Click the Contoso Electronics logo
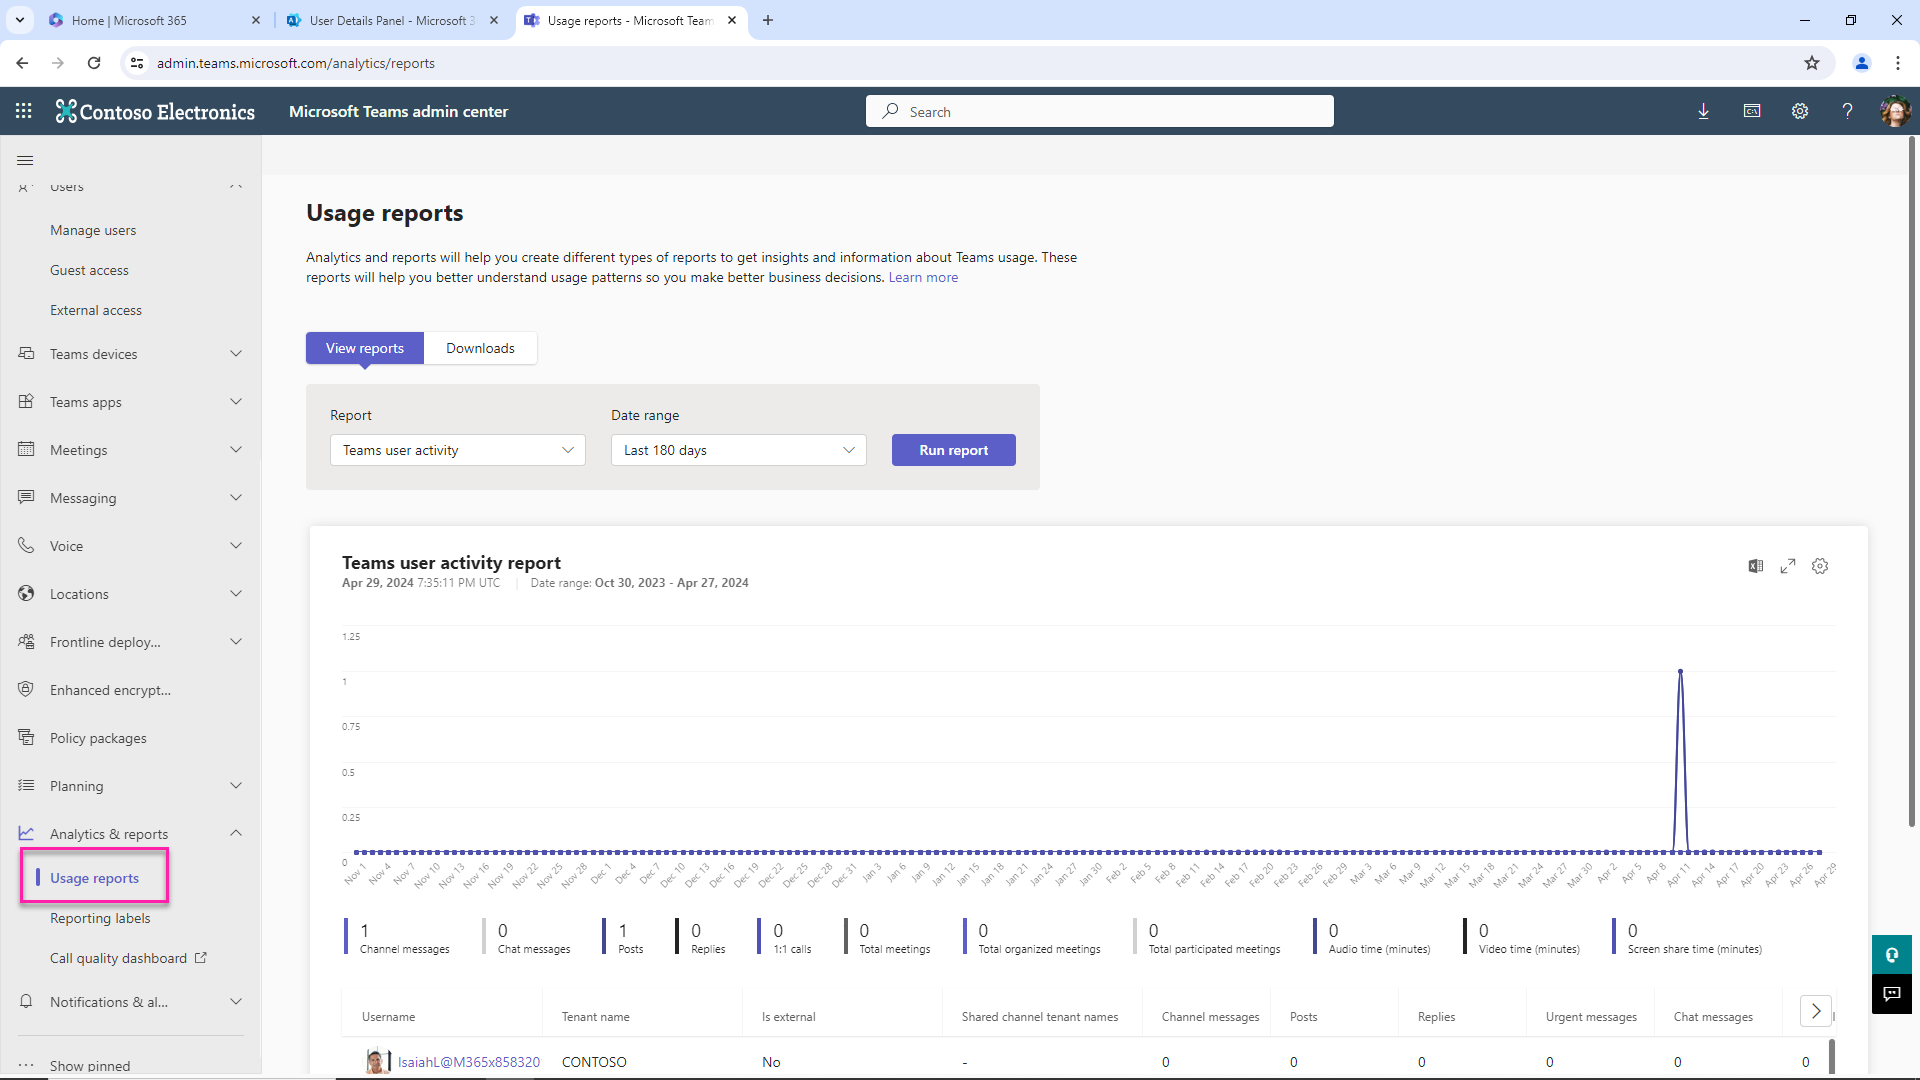Viewport: 1920px width, 1080px height. (x=155, y=111)
